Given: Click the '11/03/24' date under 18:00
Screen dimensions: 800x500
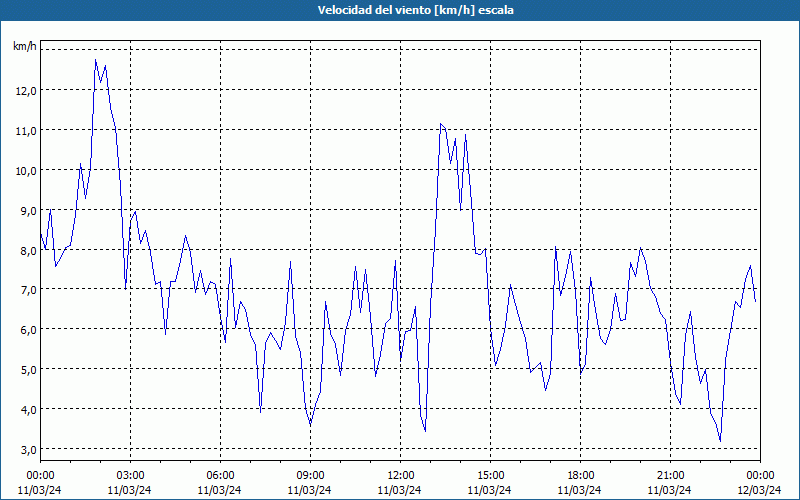Looking at the screenshot, I should pyautogui.click(x=580, y=490).
